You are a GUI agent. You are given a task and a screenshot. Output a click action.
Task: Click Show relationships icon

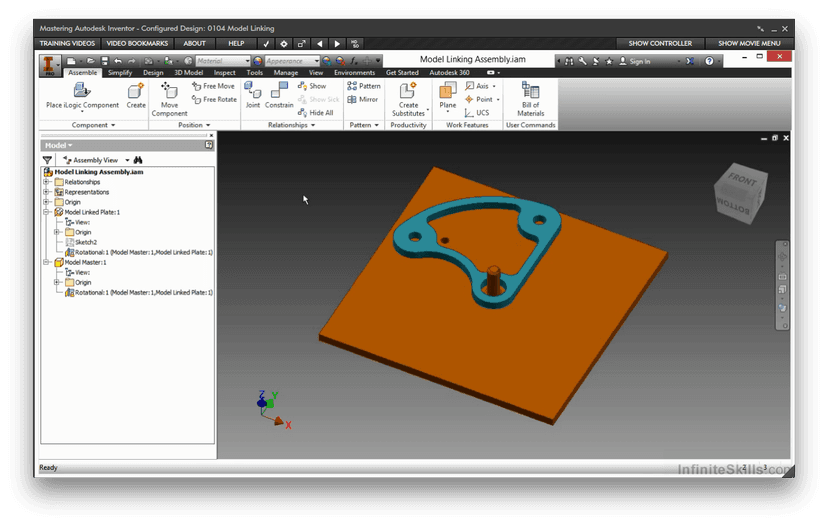click(302, 86)
